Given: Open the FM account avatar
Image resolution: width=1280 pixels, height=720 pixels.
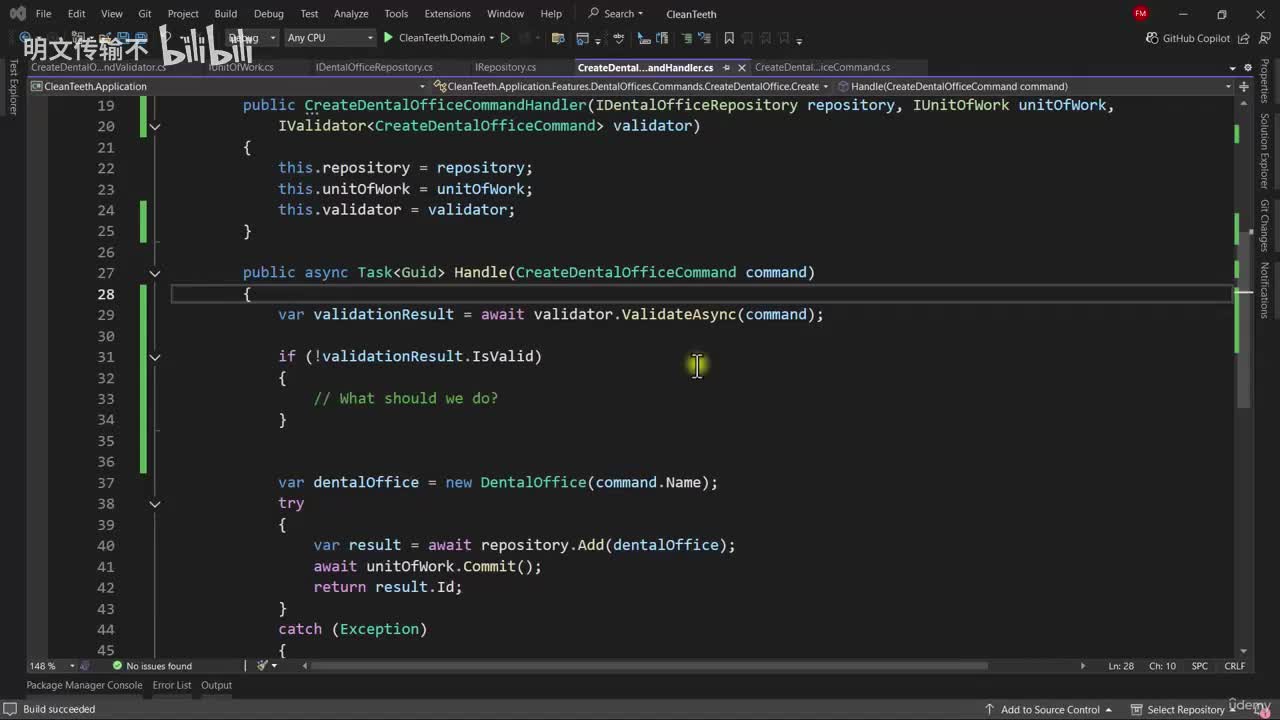Looking at the screenshot, I should 1141,14.
